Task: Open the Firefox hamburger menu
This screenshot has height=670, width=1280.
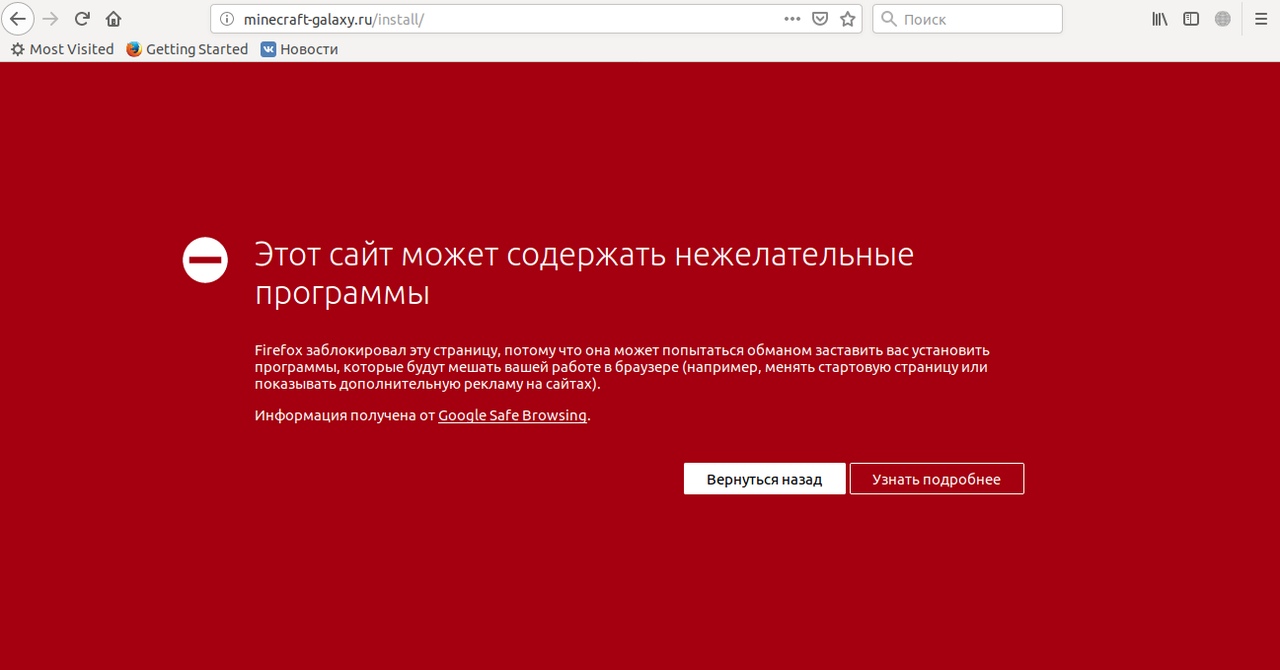Action: 1260,19
